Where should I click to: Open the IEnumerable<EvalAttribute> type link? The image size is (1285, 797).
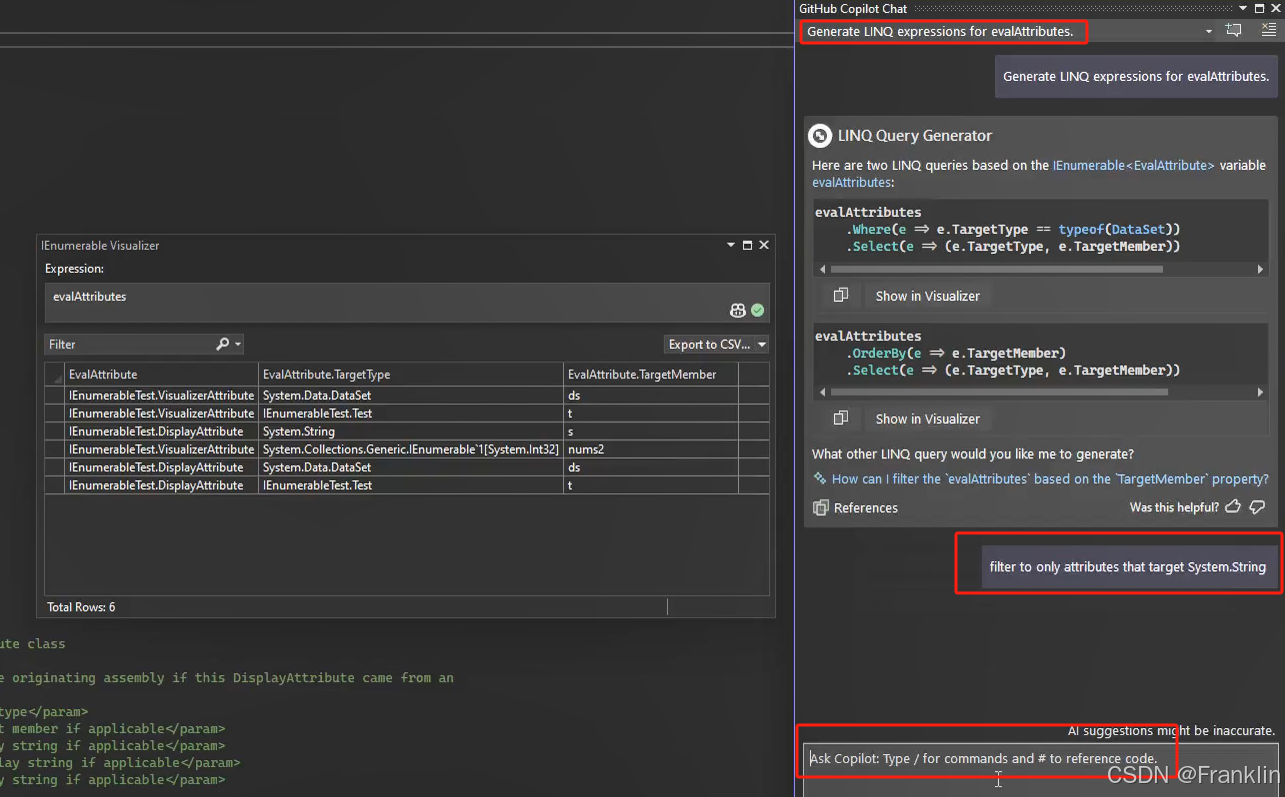pyautogui.click(x=1134, y=165)
